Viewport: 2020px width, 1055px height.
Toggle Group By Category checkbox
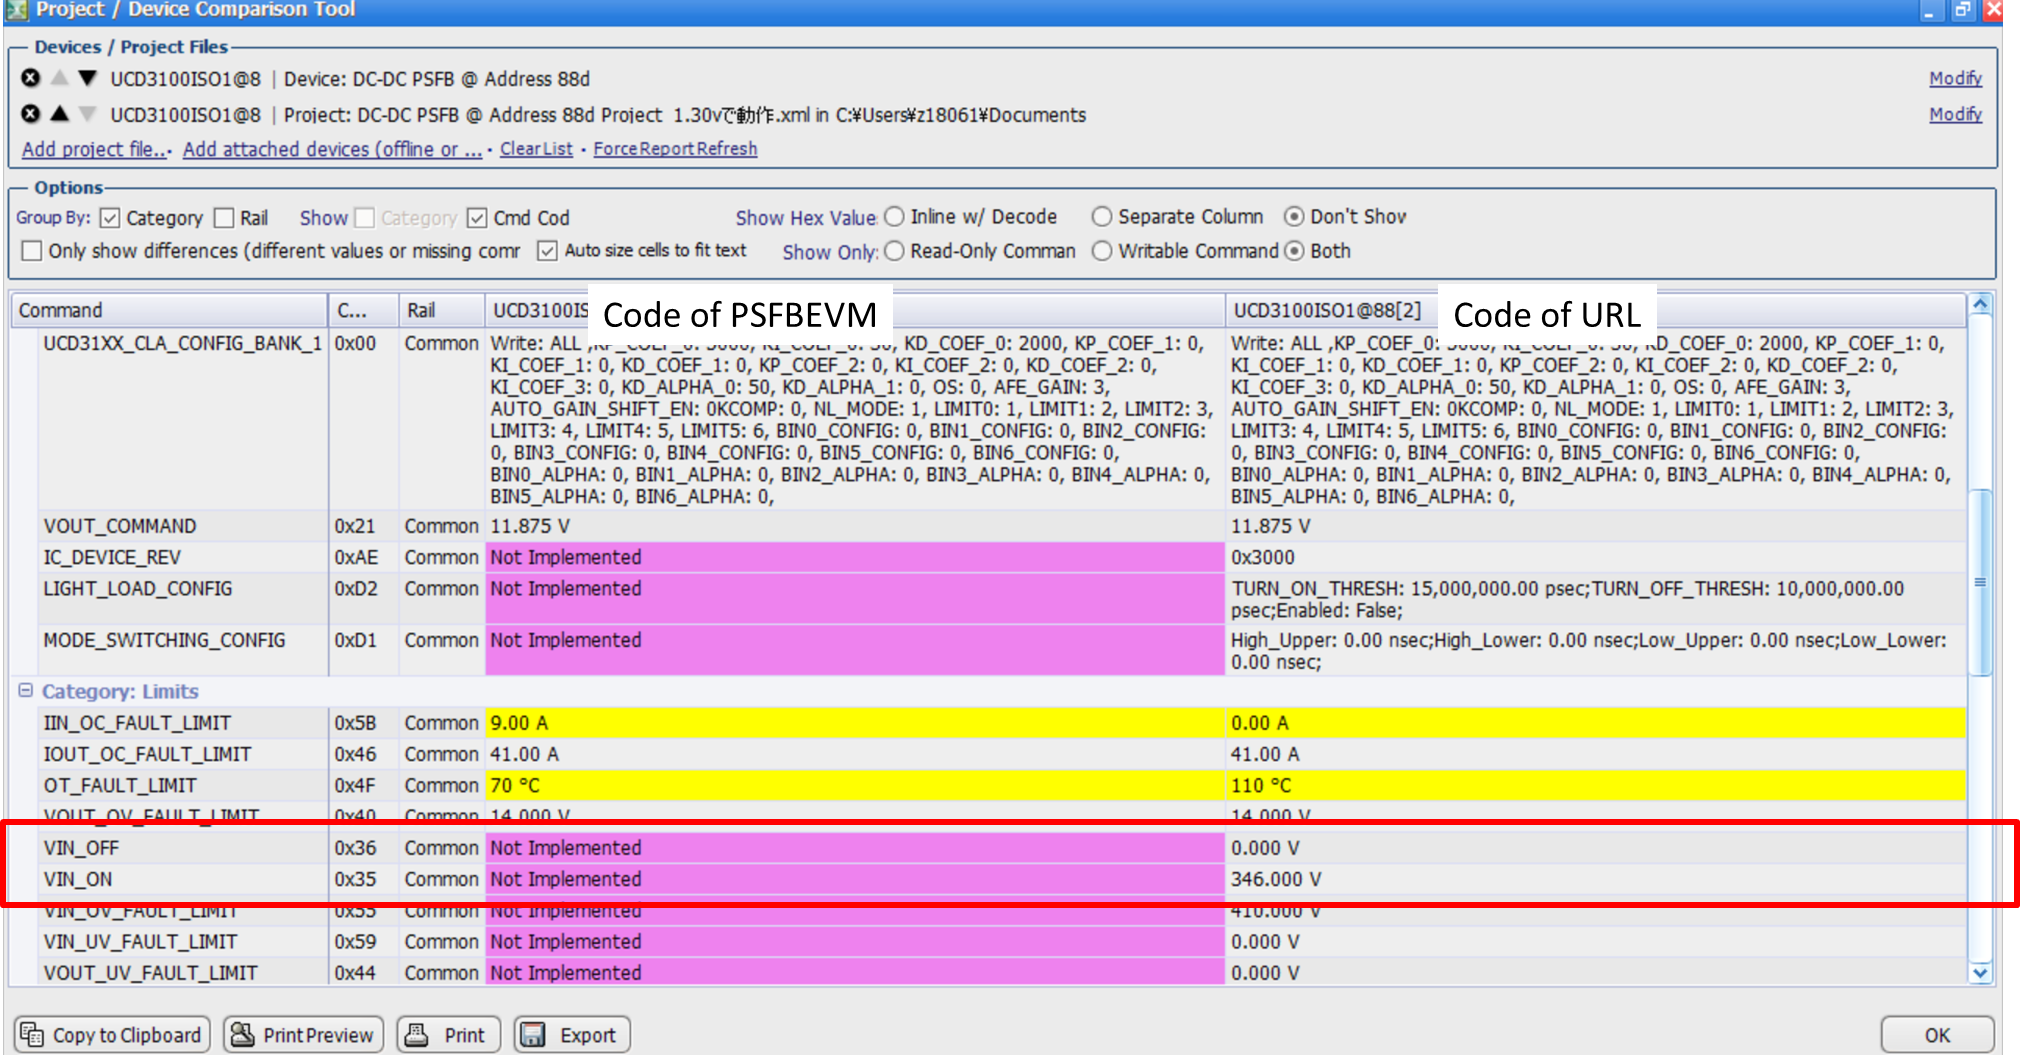tap(110, 218)
